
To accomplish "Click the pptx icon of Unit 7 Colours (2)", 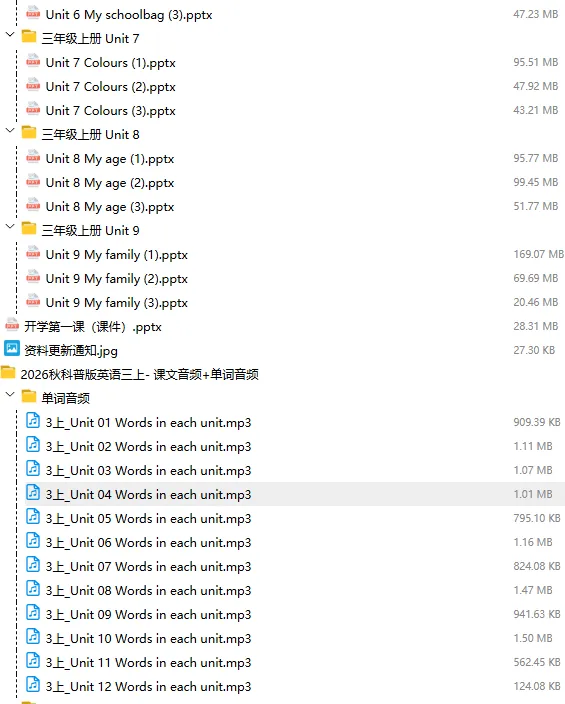I will coord(33,85).
